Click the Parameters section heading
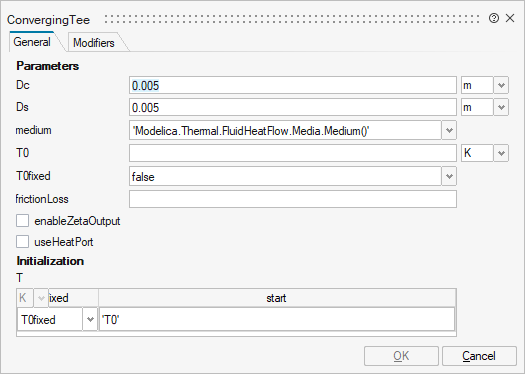This screenshot has height=374, width=525. coord(48,66)
